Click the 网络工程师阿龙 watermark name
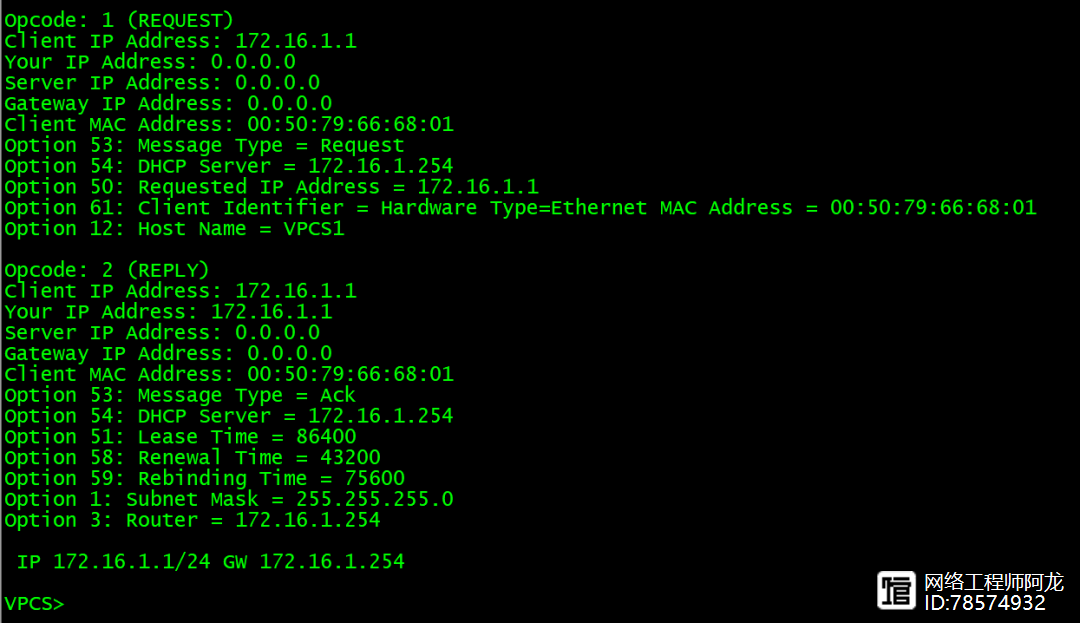The image size is (1080, 623). pyautogui.click(x=993, y=582)
